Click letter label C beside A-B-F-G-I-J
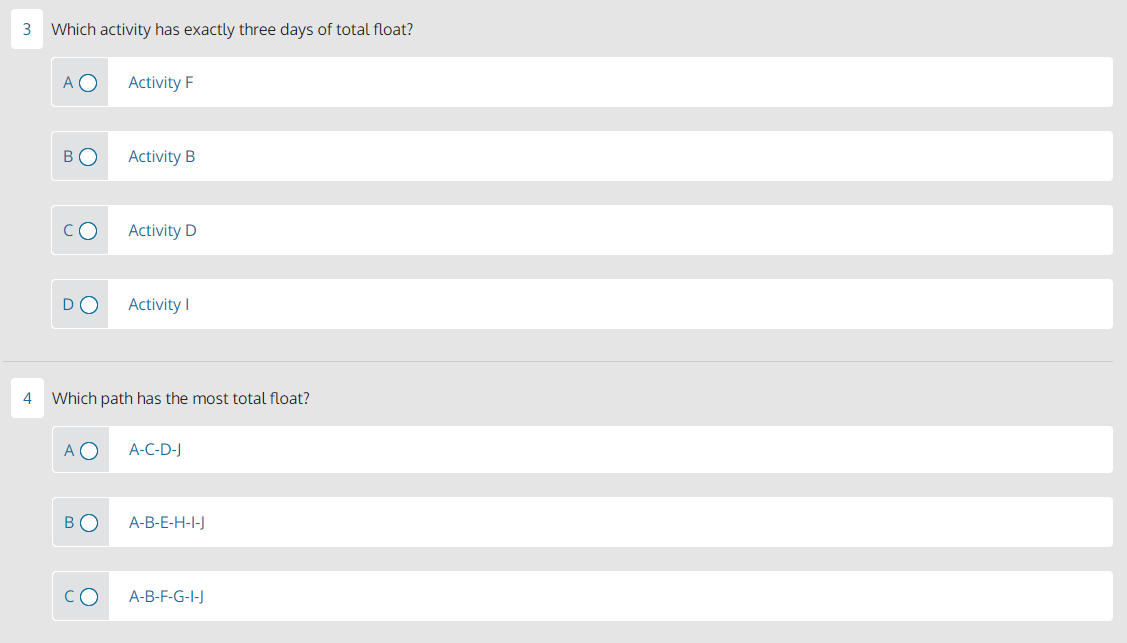The width and height of the screenshot is (1127, 643). coord(69,596)
